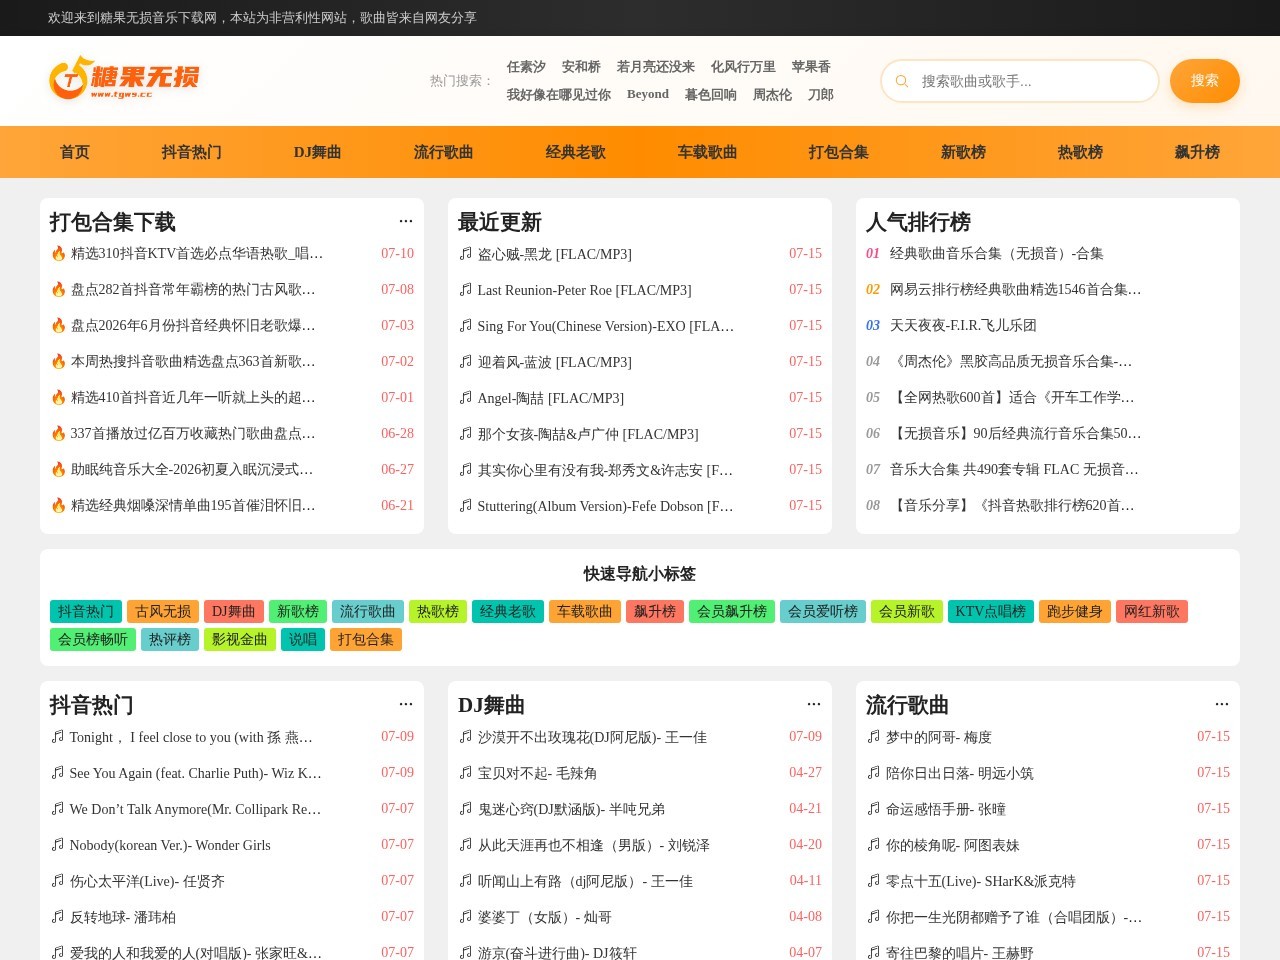Click fire icon beside 盘点282首抖音
The height and width of the screenshot is (960, 1280).
(x=58, y=290)
